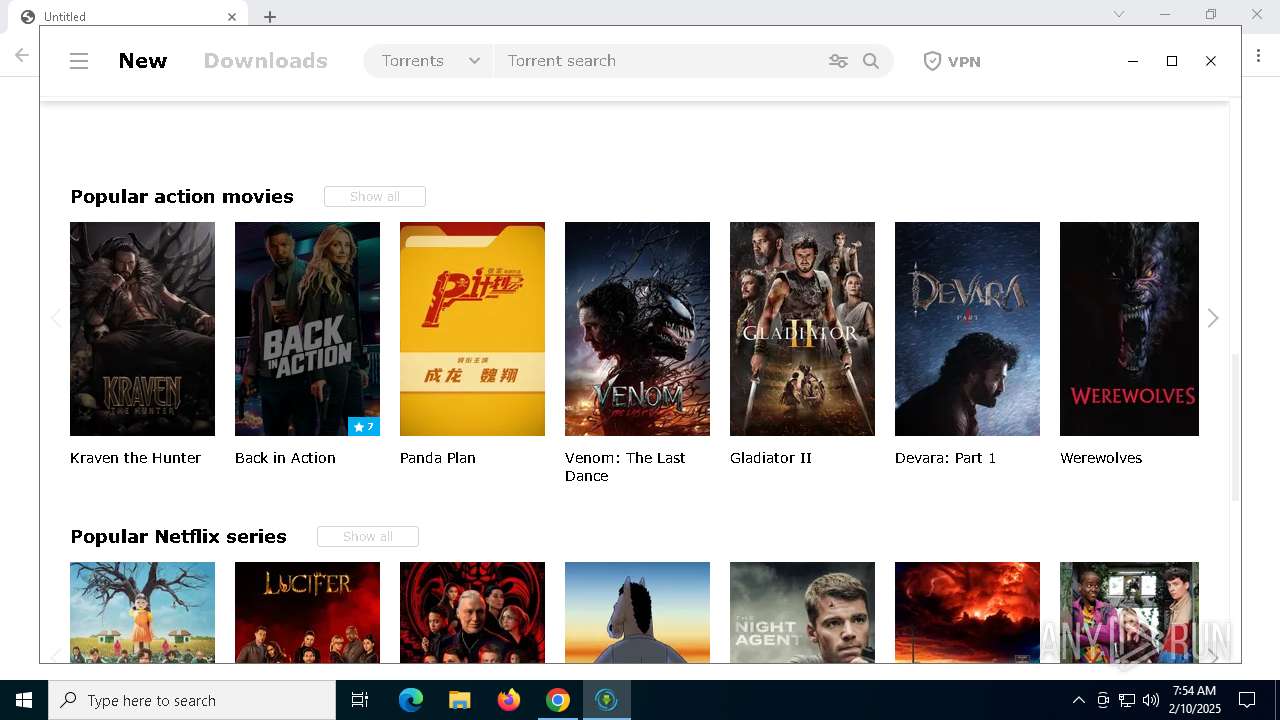This screenshot has height=720, width=1280.
Task: Open the Gladiator II poster
Action: point(802,329)
